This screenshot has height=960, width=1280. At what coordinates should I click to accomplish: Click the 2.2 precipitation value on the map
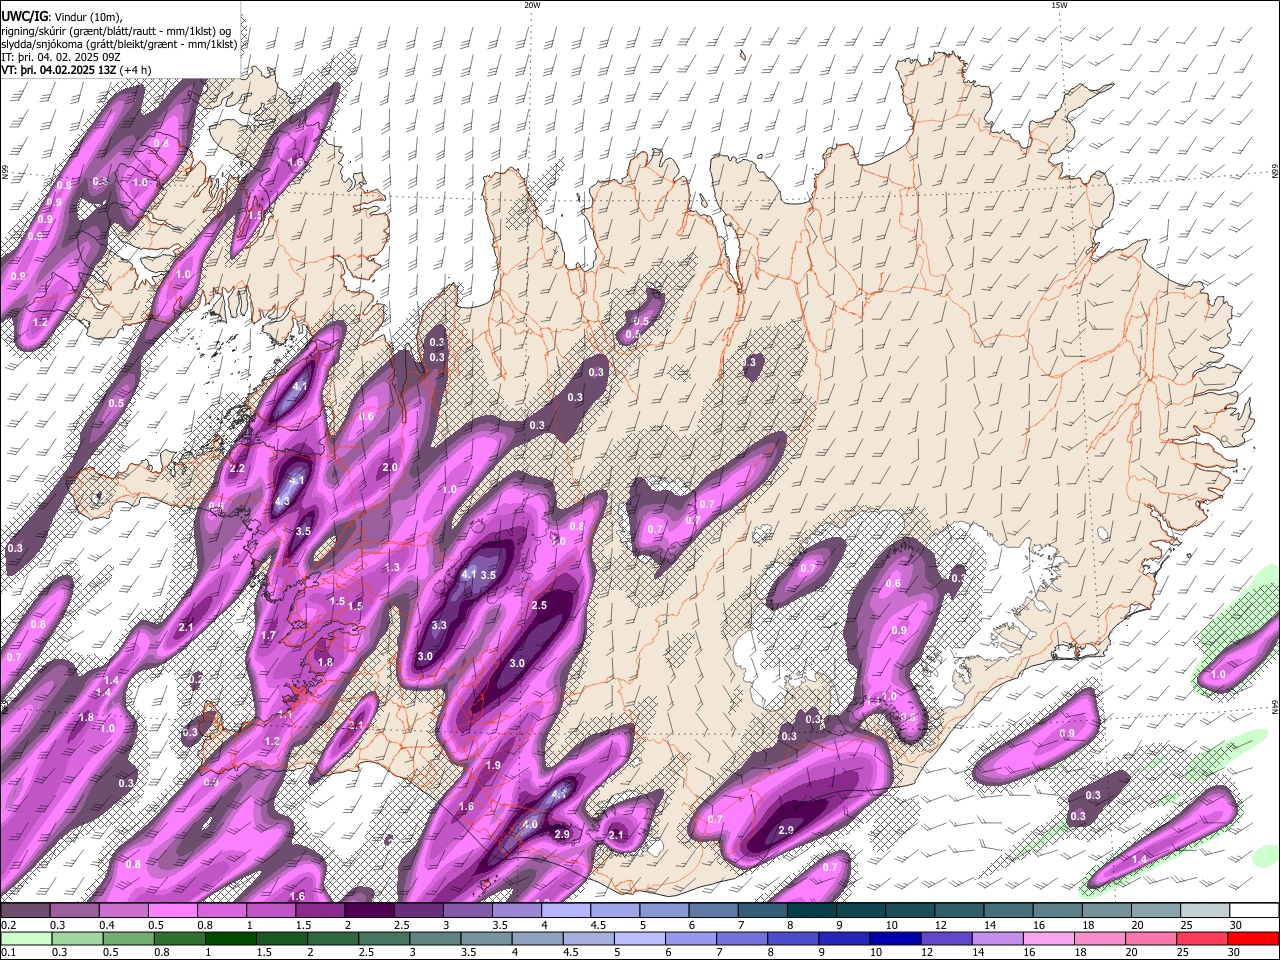coord(238,468)
